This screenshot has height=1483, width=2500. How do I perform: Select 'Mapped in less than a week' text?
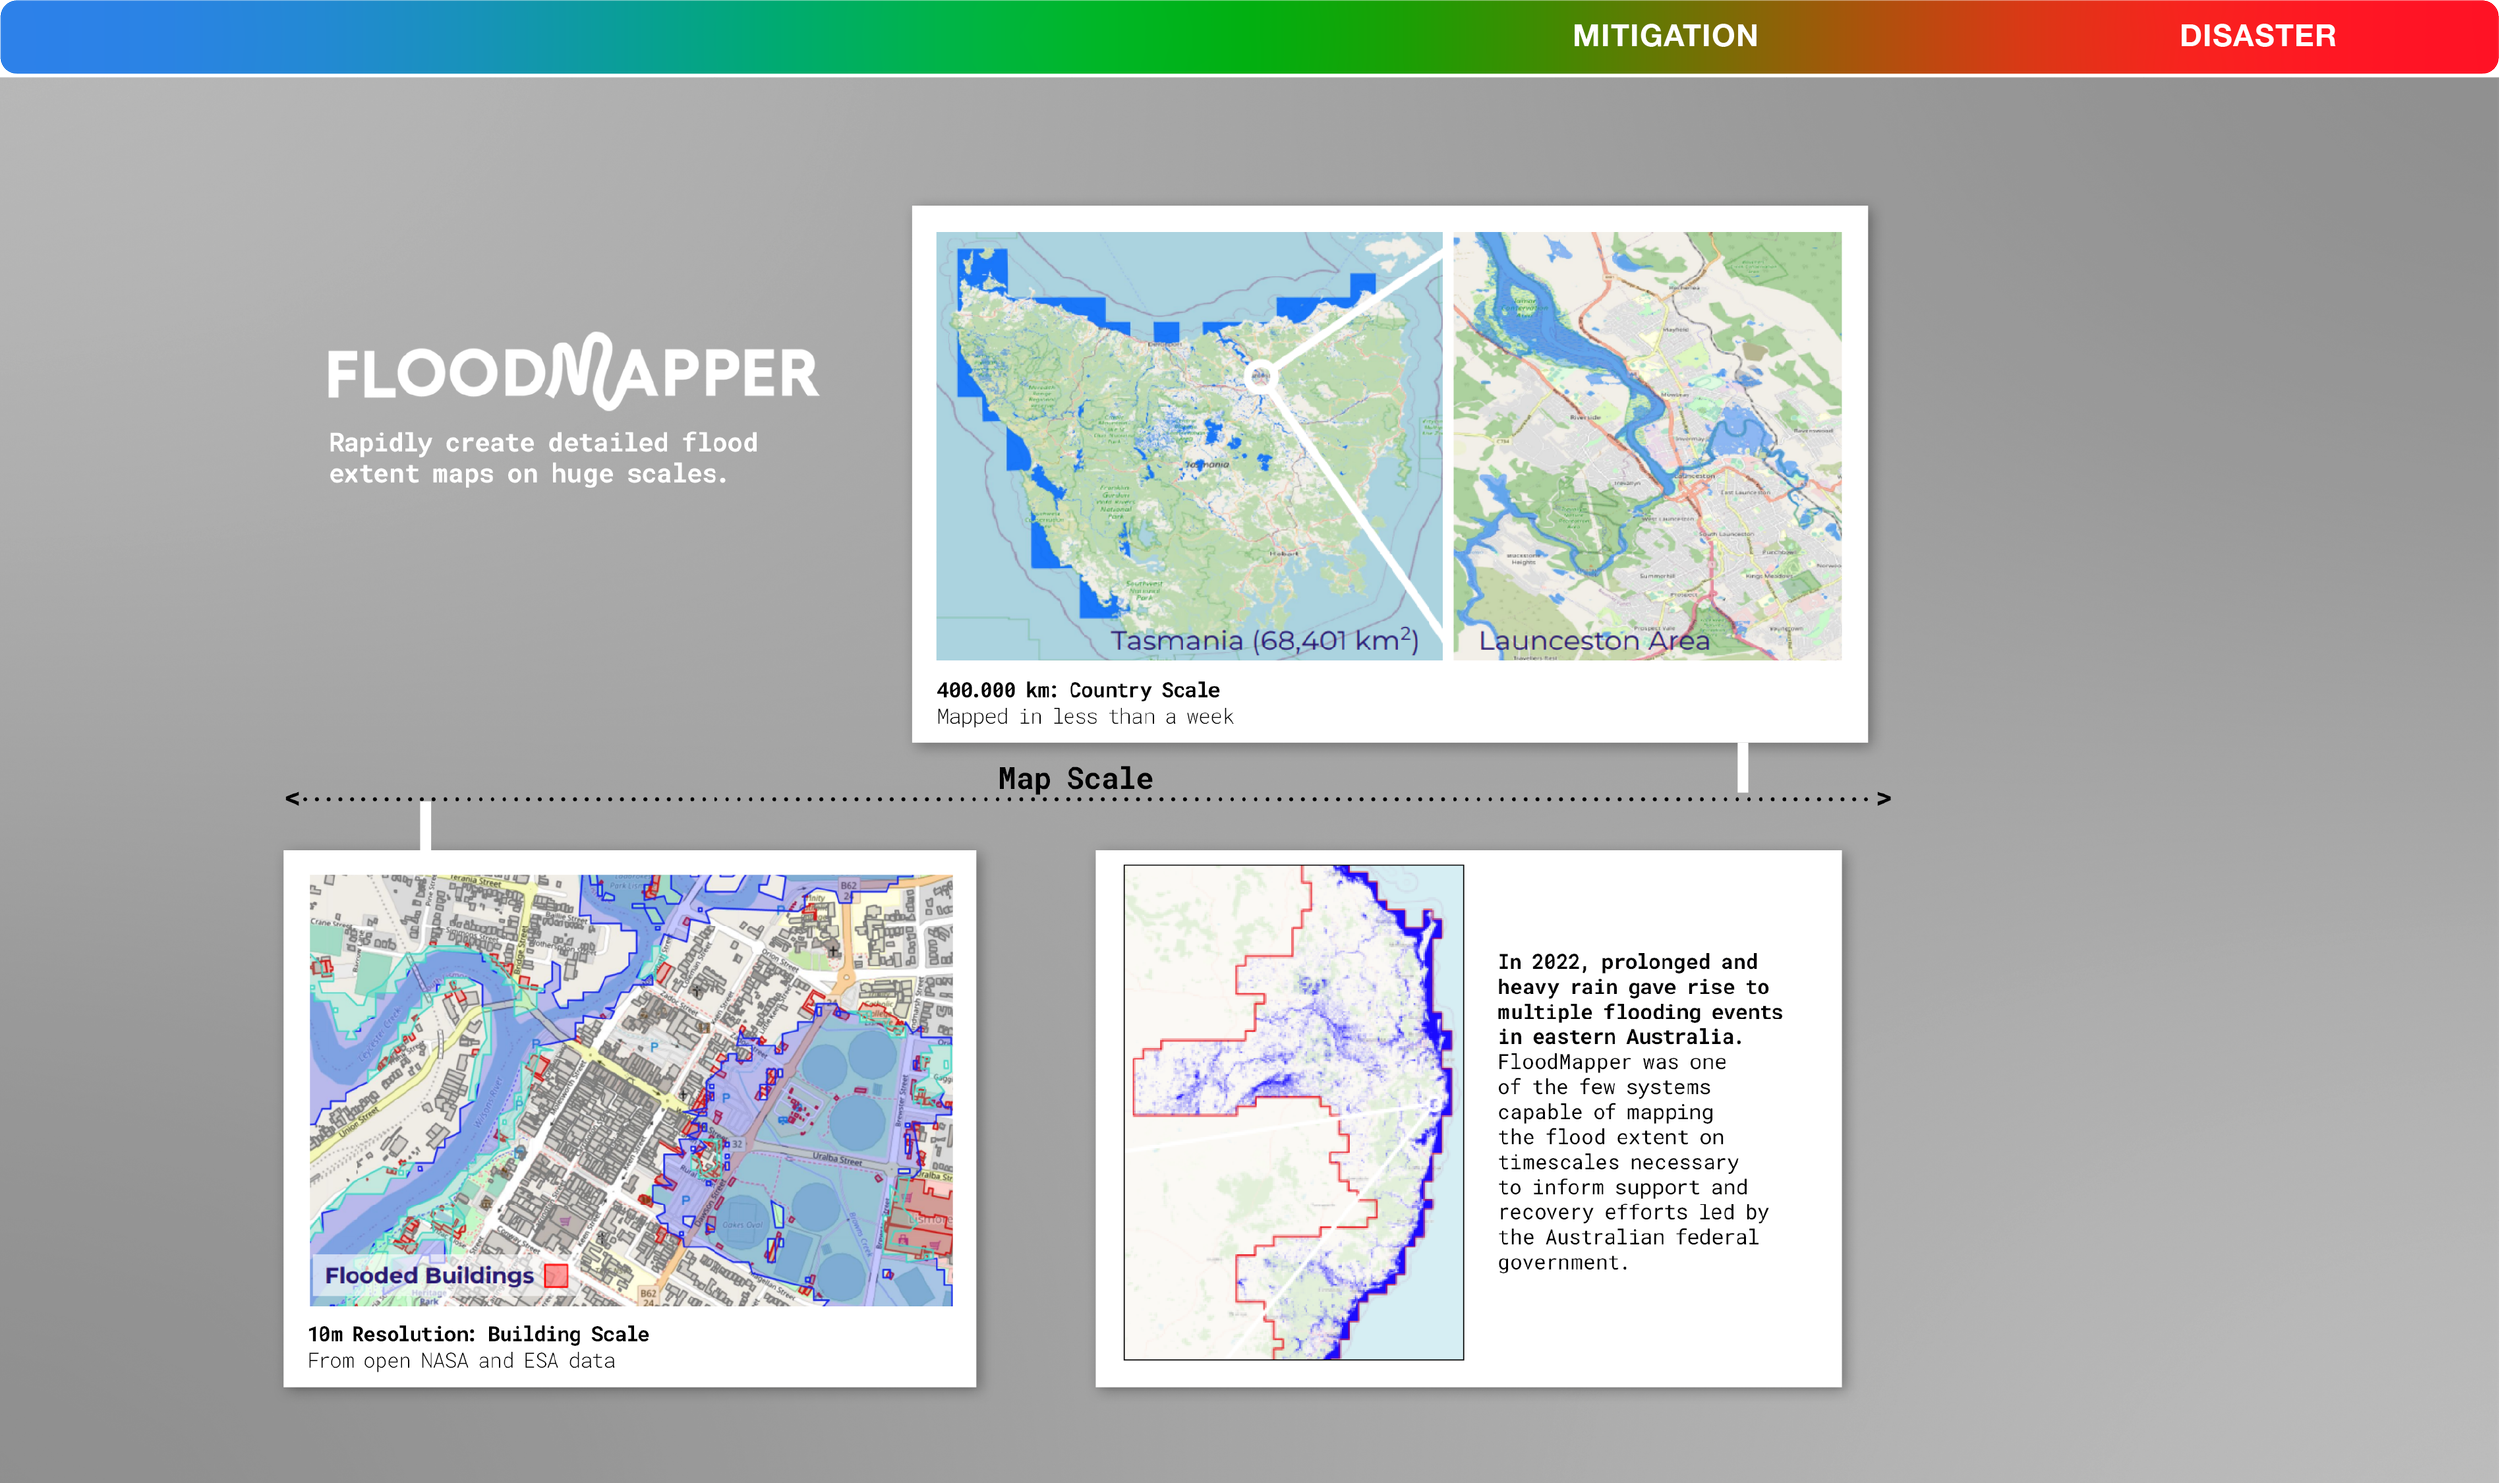click(1085, 717)
